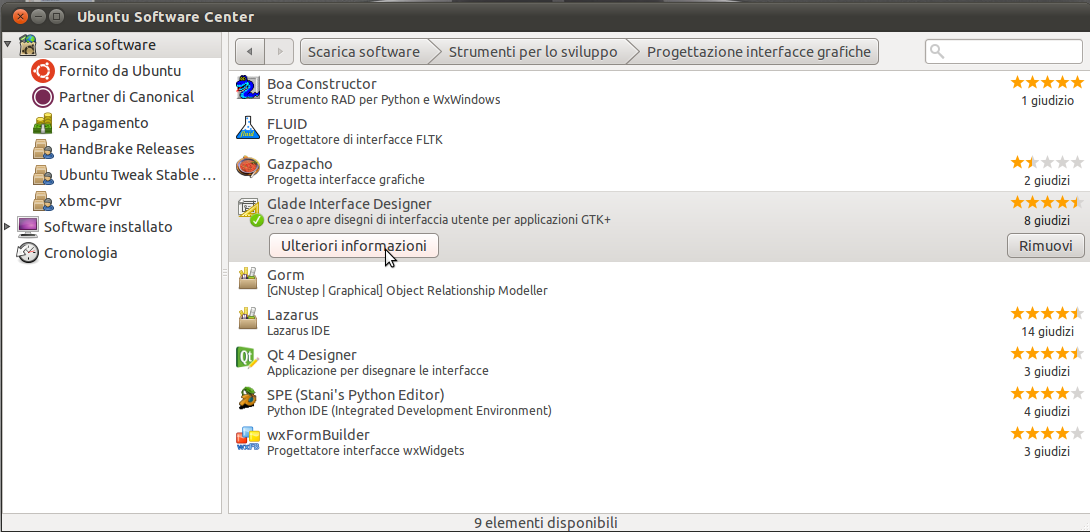Click the A pagamento icon
The image size is (1090, 532).
coord(42,123)
